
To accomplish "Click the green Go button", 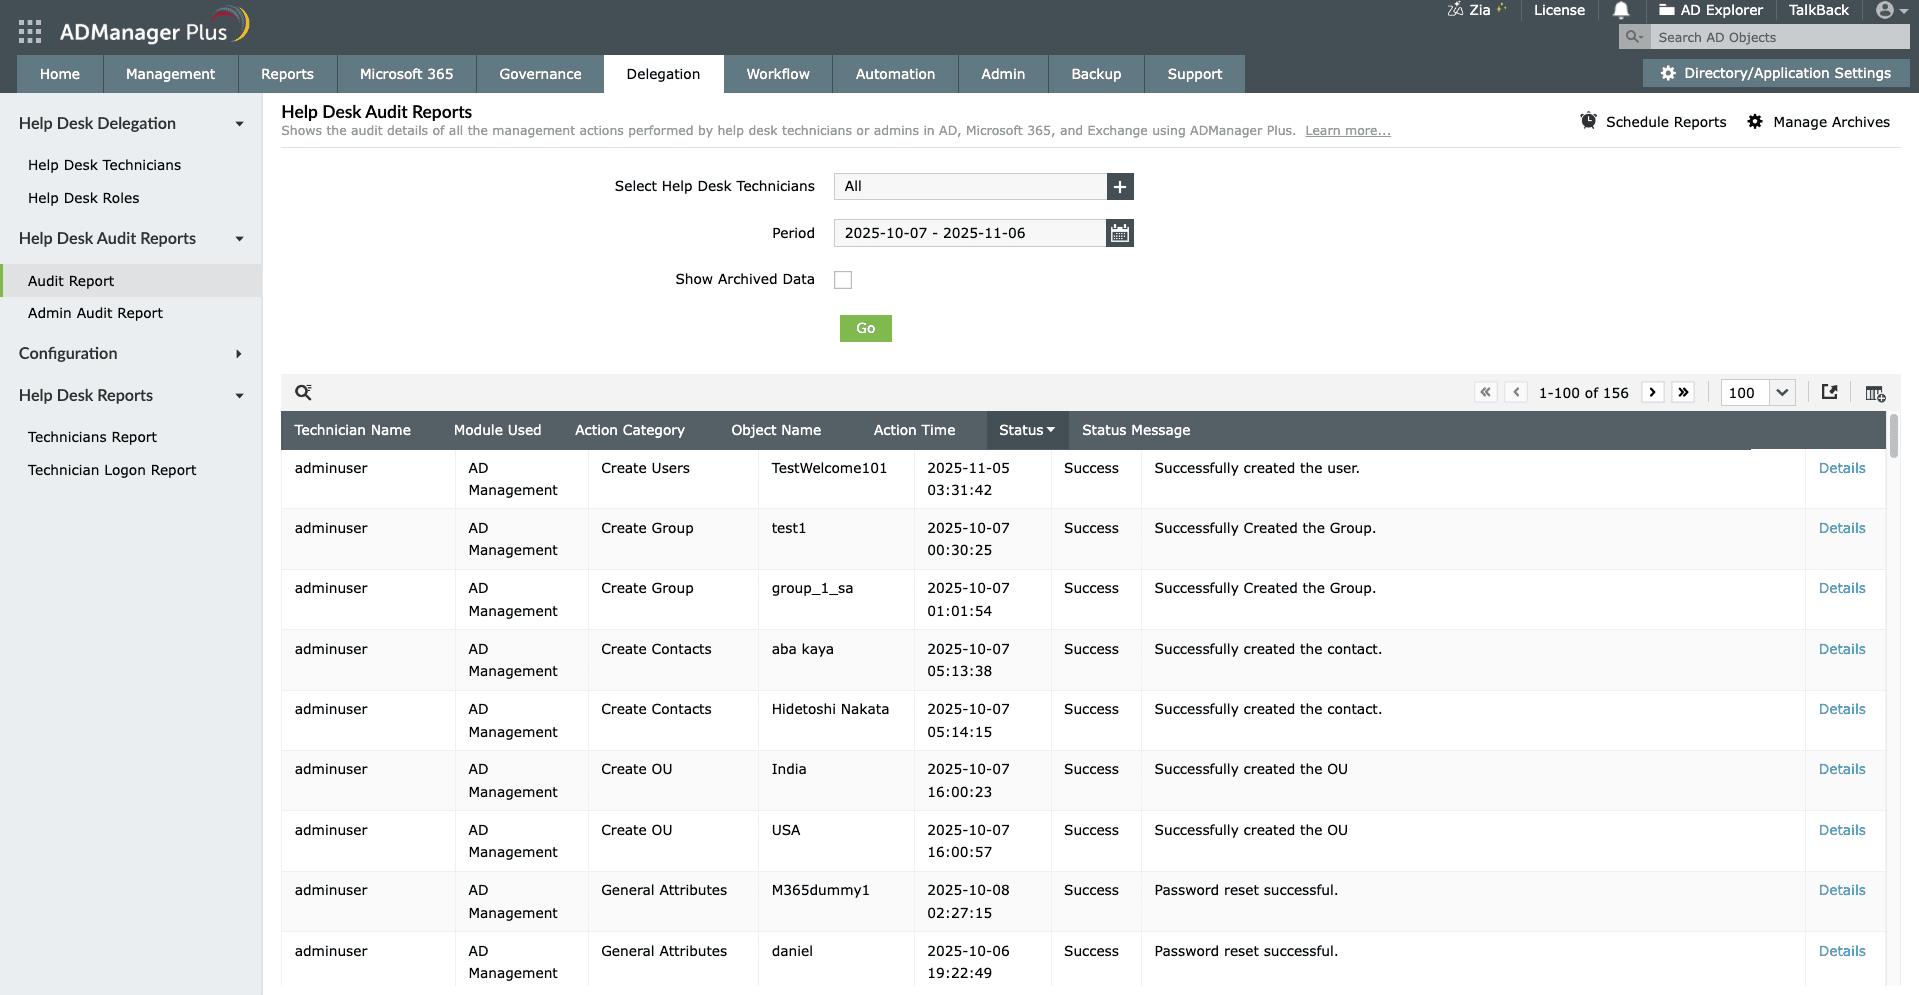I will pos(866,328).
